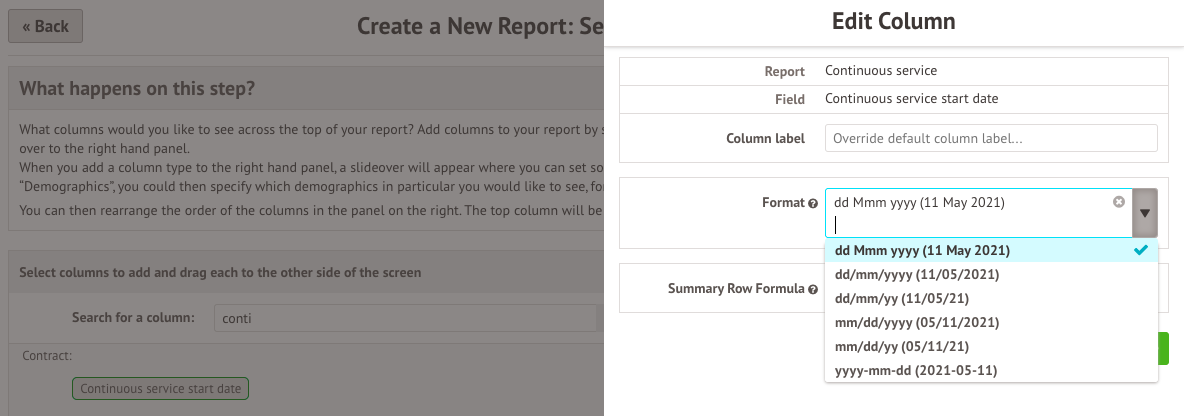
Task: Click the Continuous service start date field value
Action: 911,99
